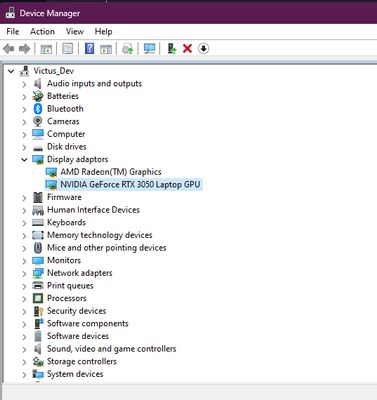Select NVIDIA GeForce RTX 3050 Laptop GPU
Screen dimensions: 377x400
pyautogui.click(x=130, y=184)
